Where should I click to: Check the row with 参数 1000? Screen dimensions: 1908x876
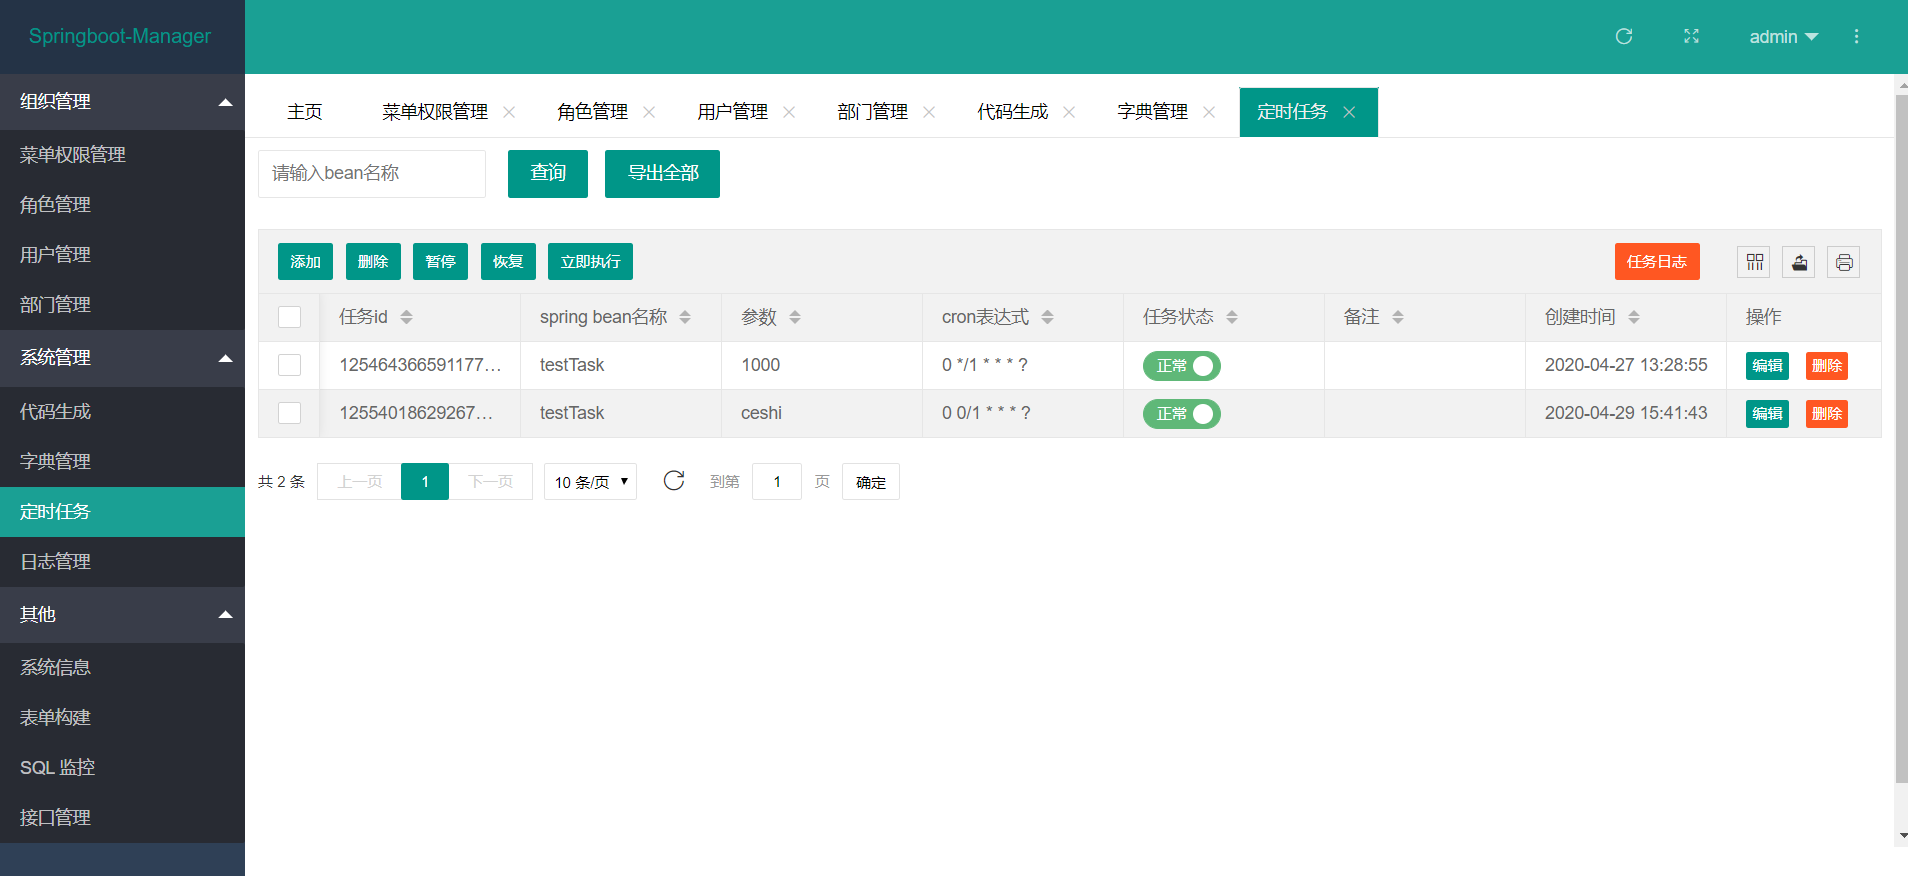coord(289,365)
